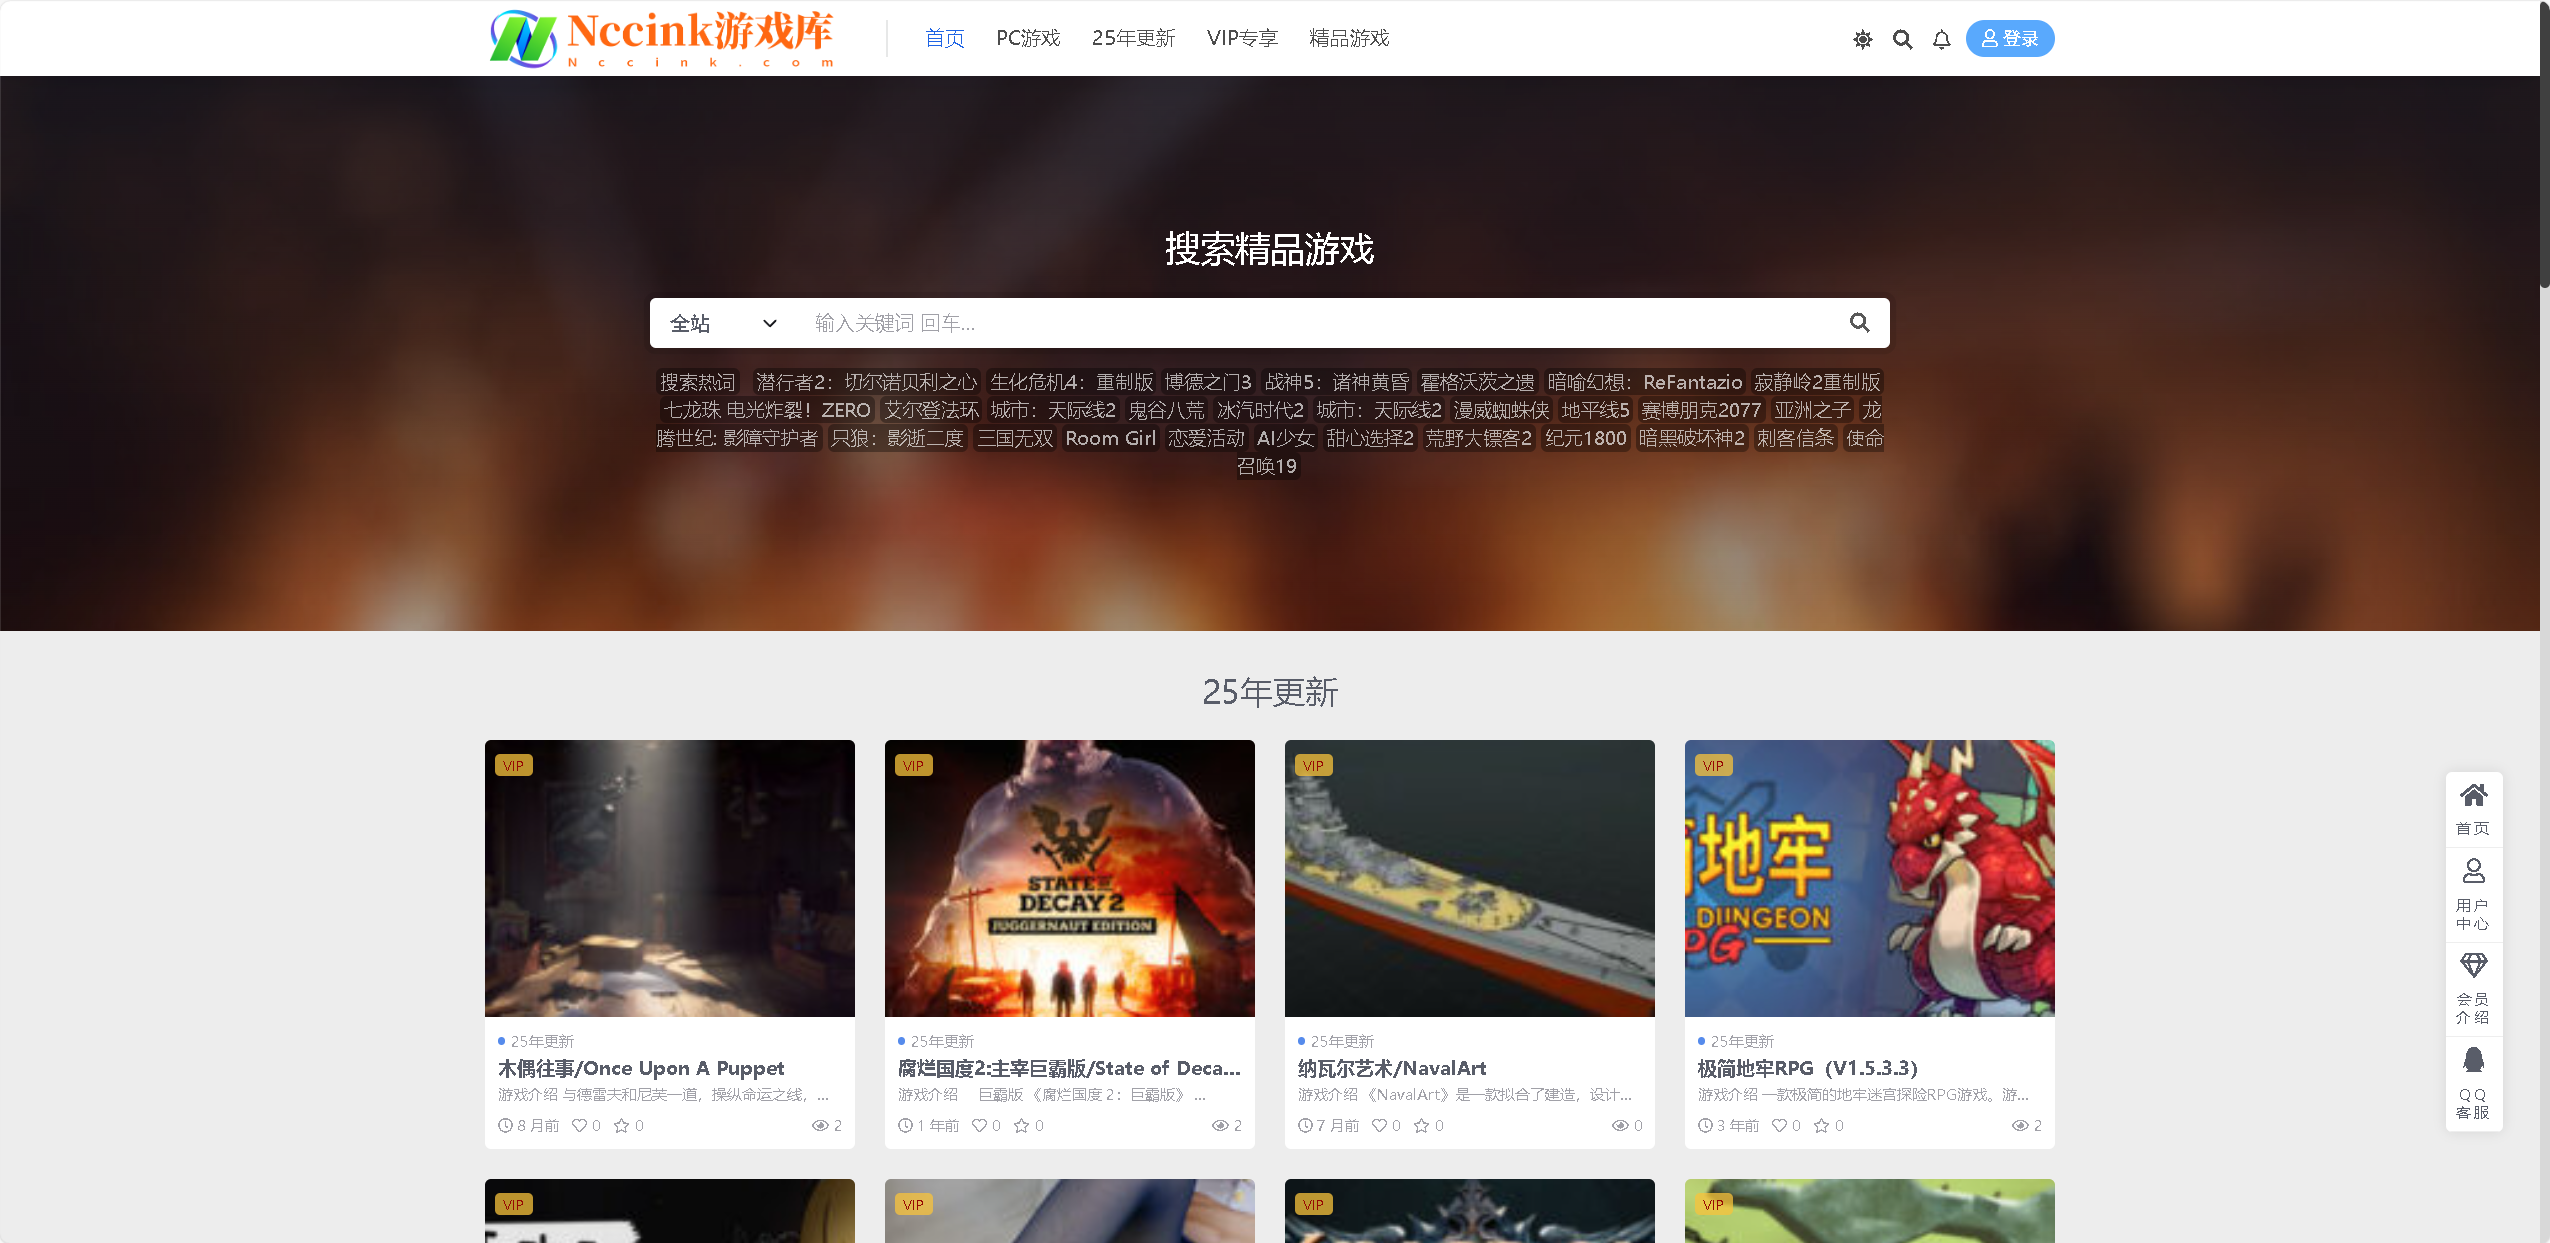Click hot search tag 赛博朋克2077
Screen dimensions: 2550x1243
[1700, 410]
